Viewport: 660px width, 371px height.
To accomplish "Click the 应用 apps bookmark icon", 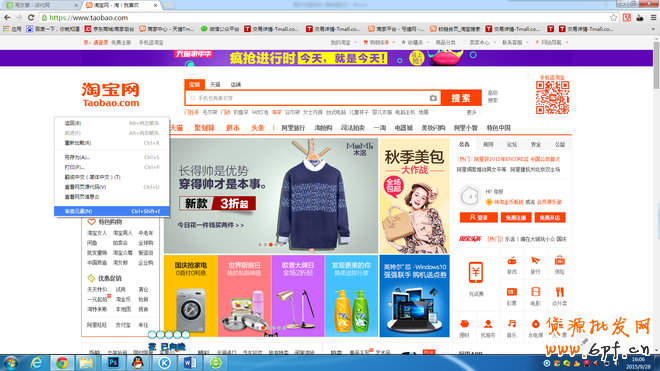I will (6, 29).
